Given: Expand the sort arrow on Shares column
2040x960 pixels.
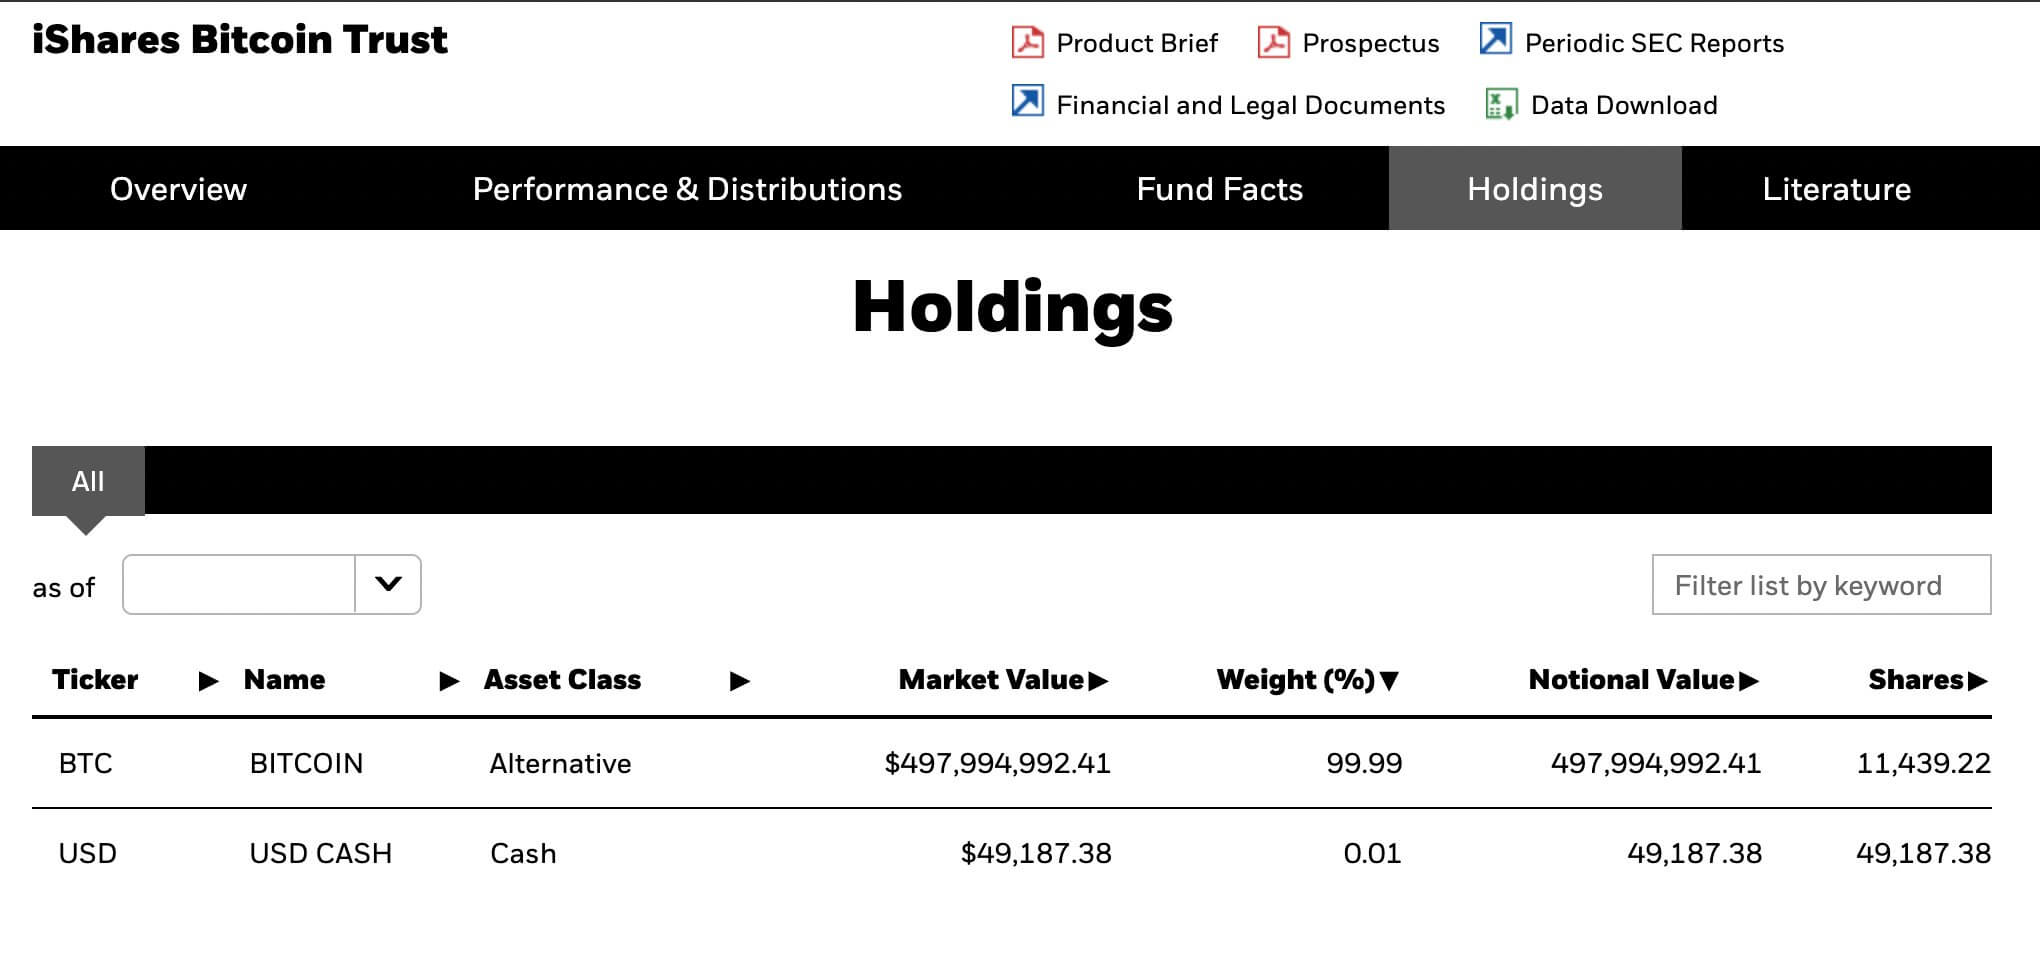Looking at the screenshot, I should point(1977,681).
